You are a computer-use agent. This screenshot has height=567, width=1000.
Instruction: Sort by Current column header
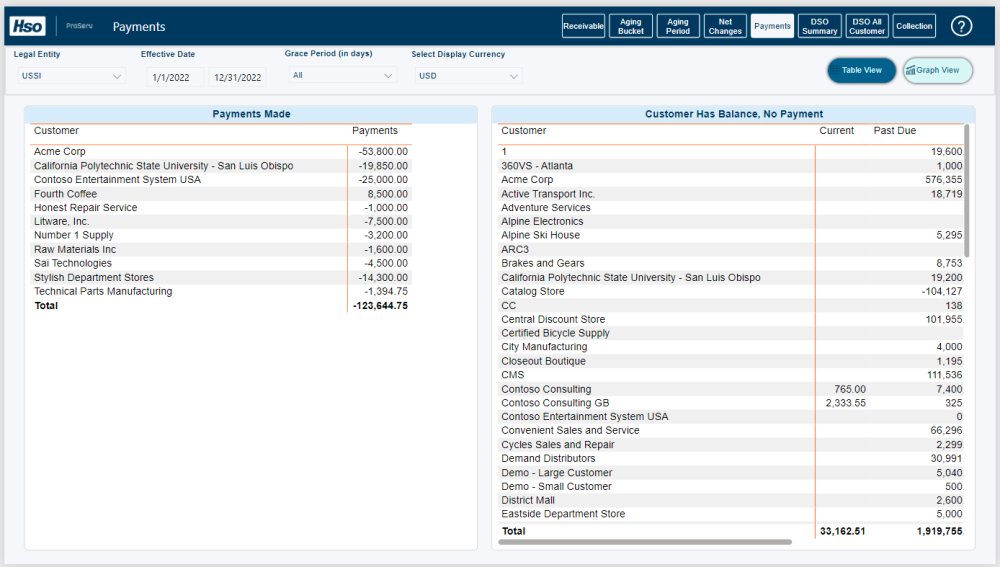click(836, 131)
